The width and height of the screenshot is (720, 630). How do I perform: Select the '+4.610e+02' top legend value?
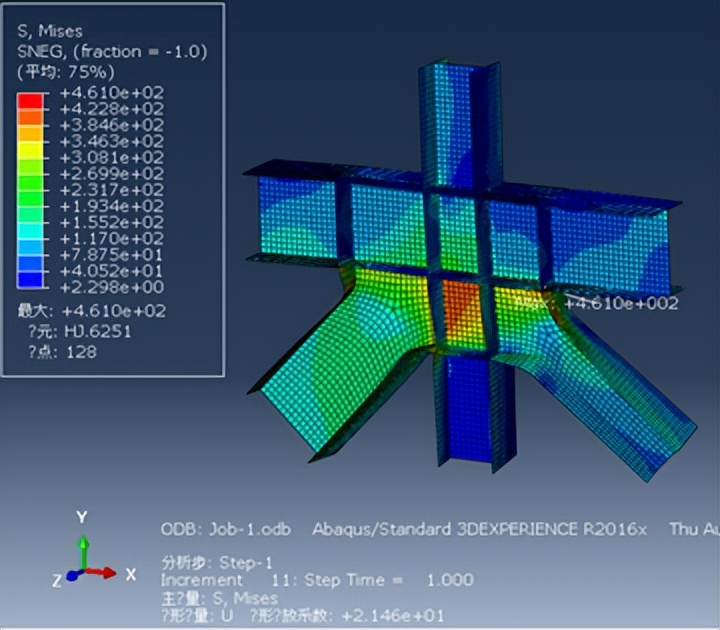point(112,93)
